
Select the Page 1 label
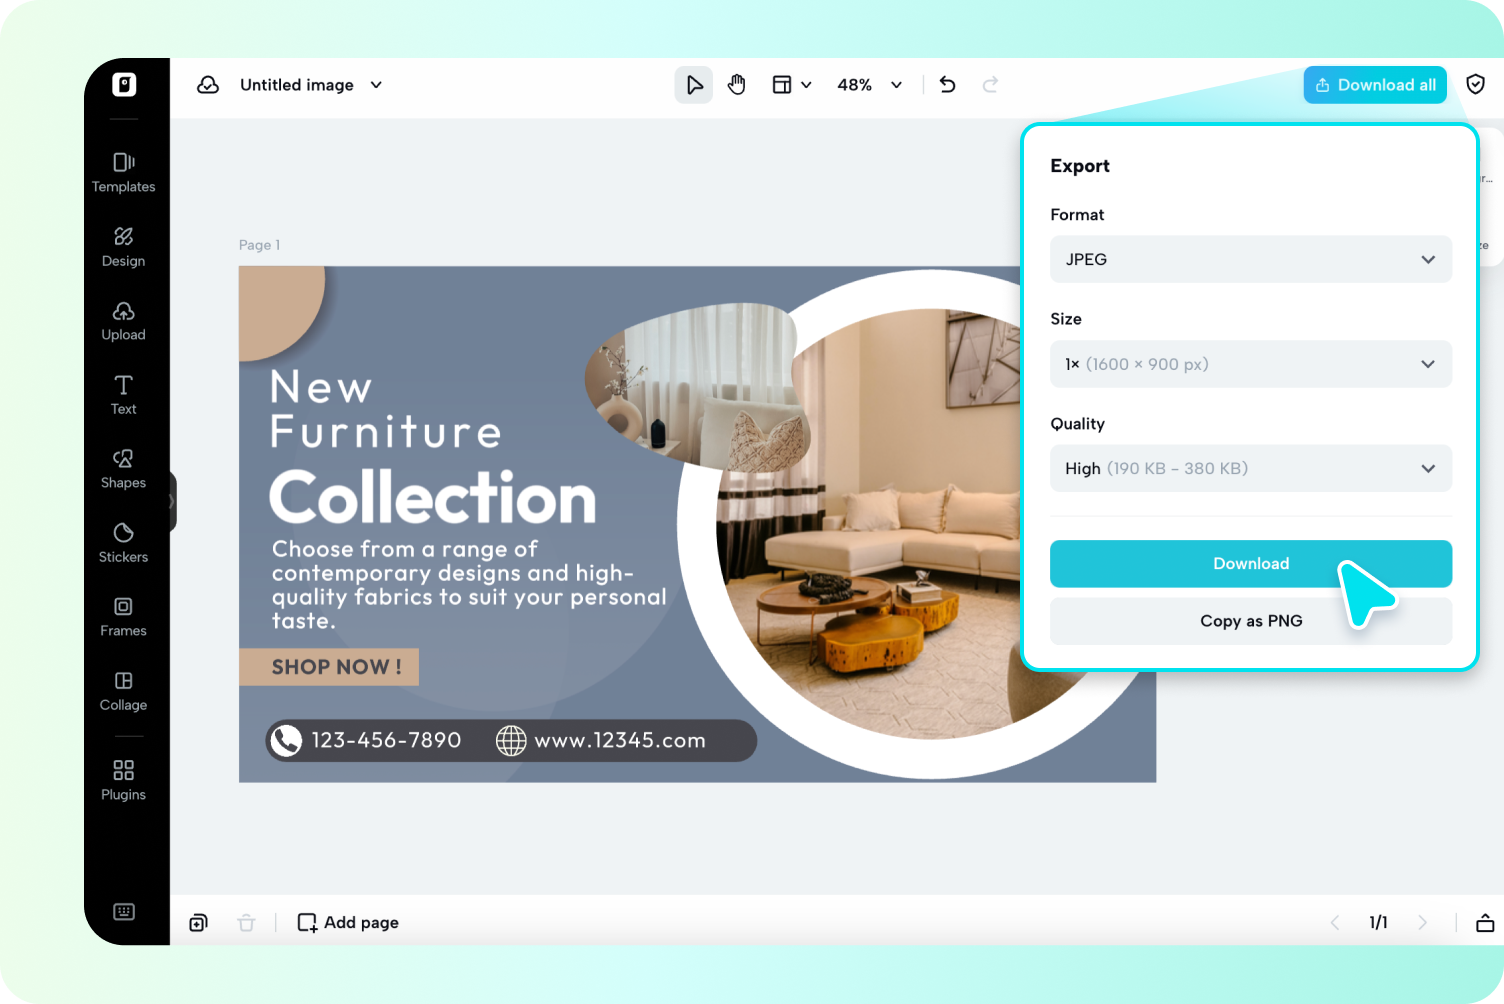click(259, 245)
